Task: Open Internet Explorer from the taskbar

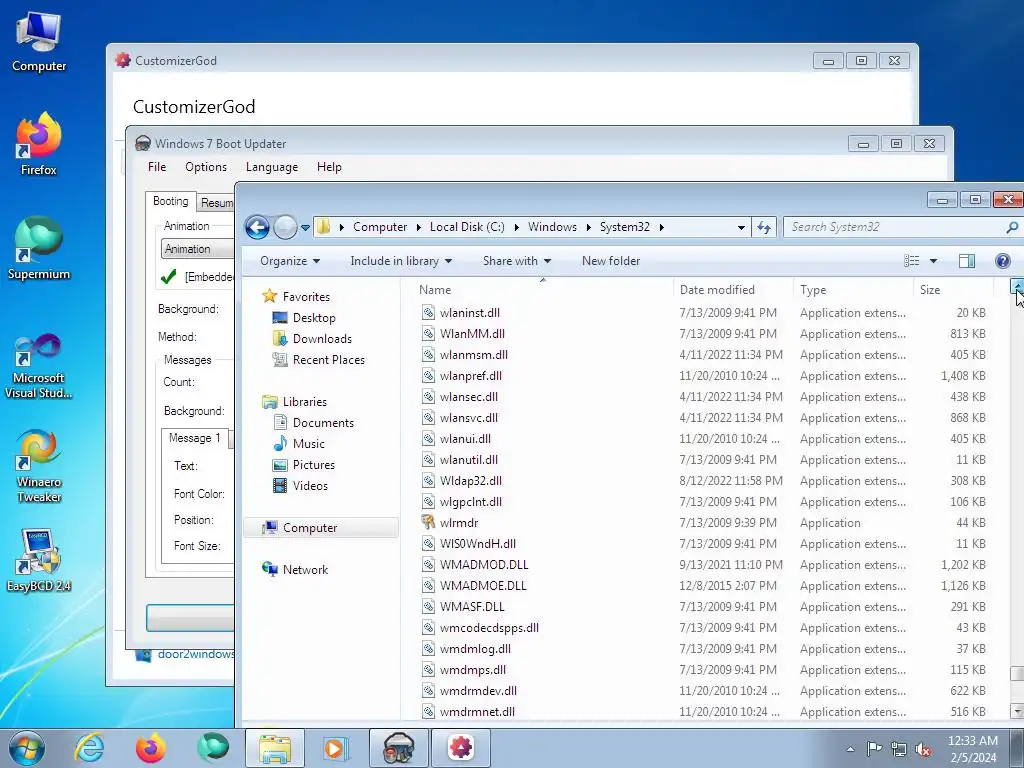Action: click(x=89, y=748)
